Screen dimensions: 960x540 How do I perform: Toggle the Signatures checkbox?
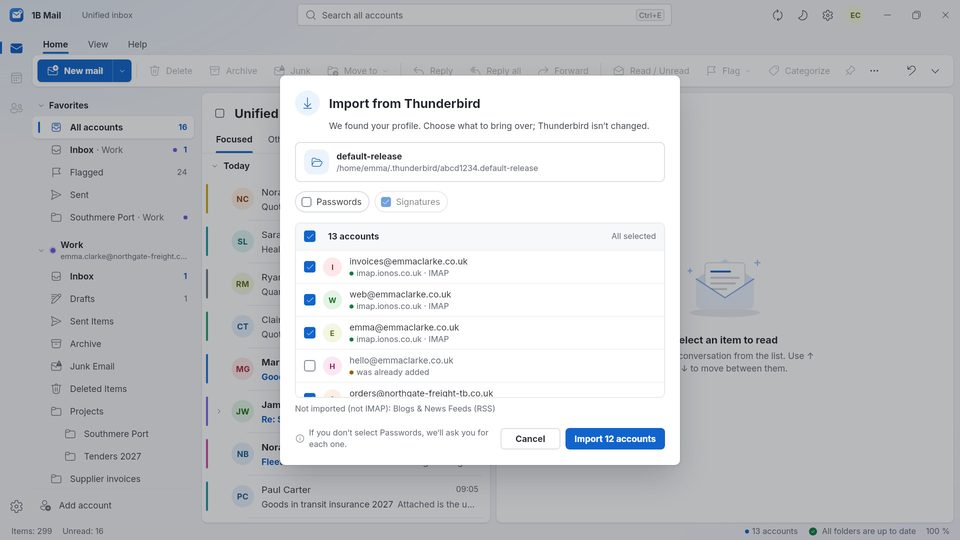pyautogui.click(x=386, y=202)
